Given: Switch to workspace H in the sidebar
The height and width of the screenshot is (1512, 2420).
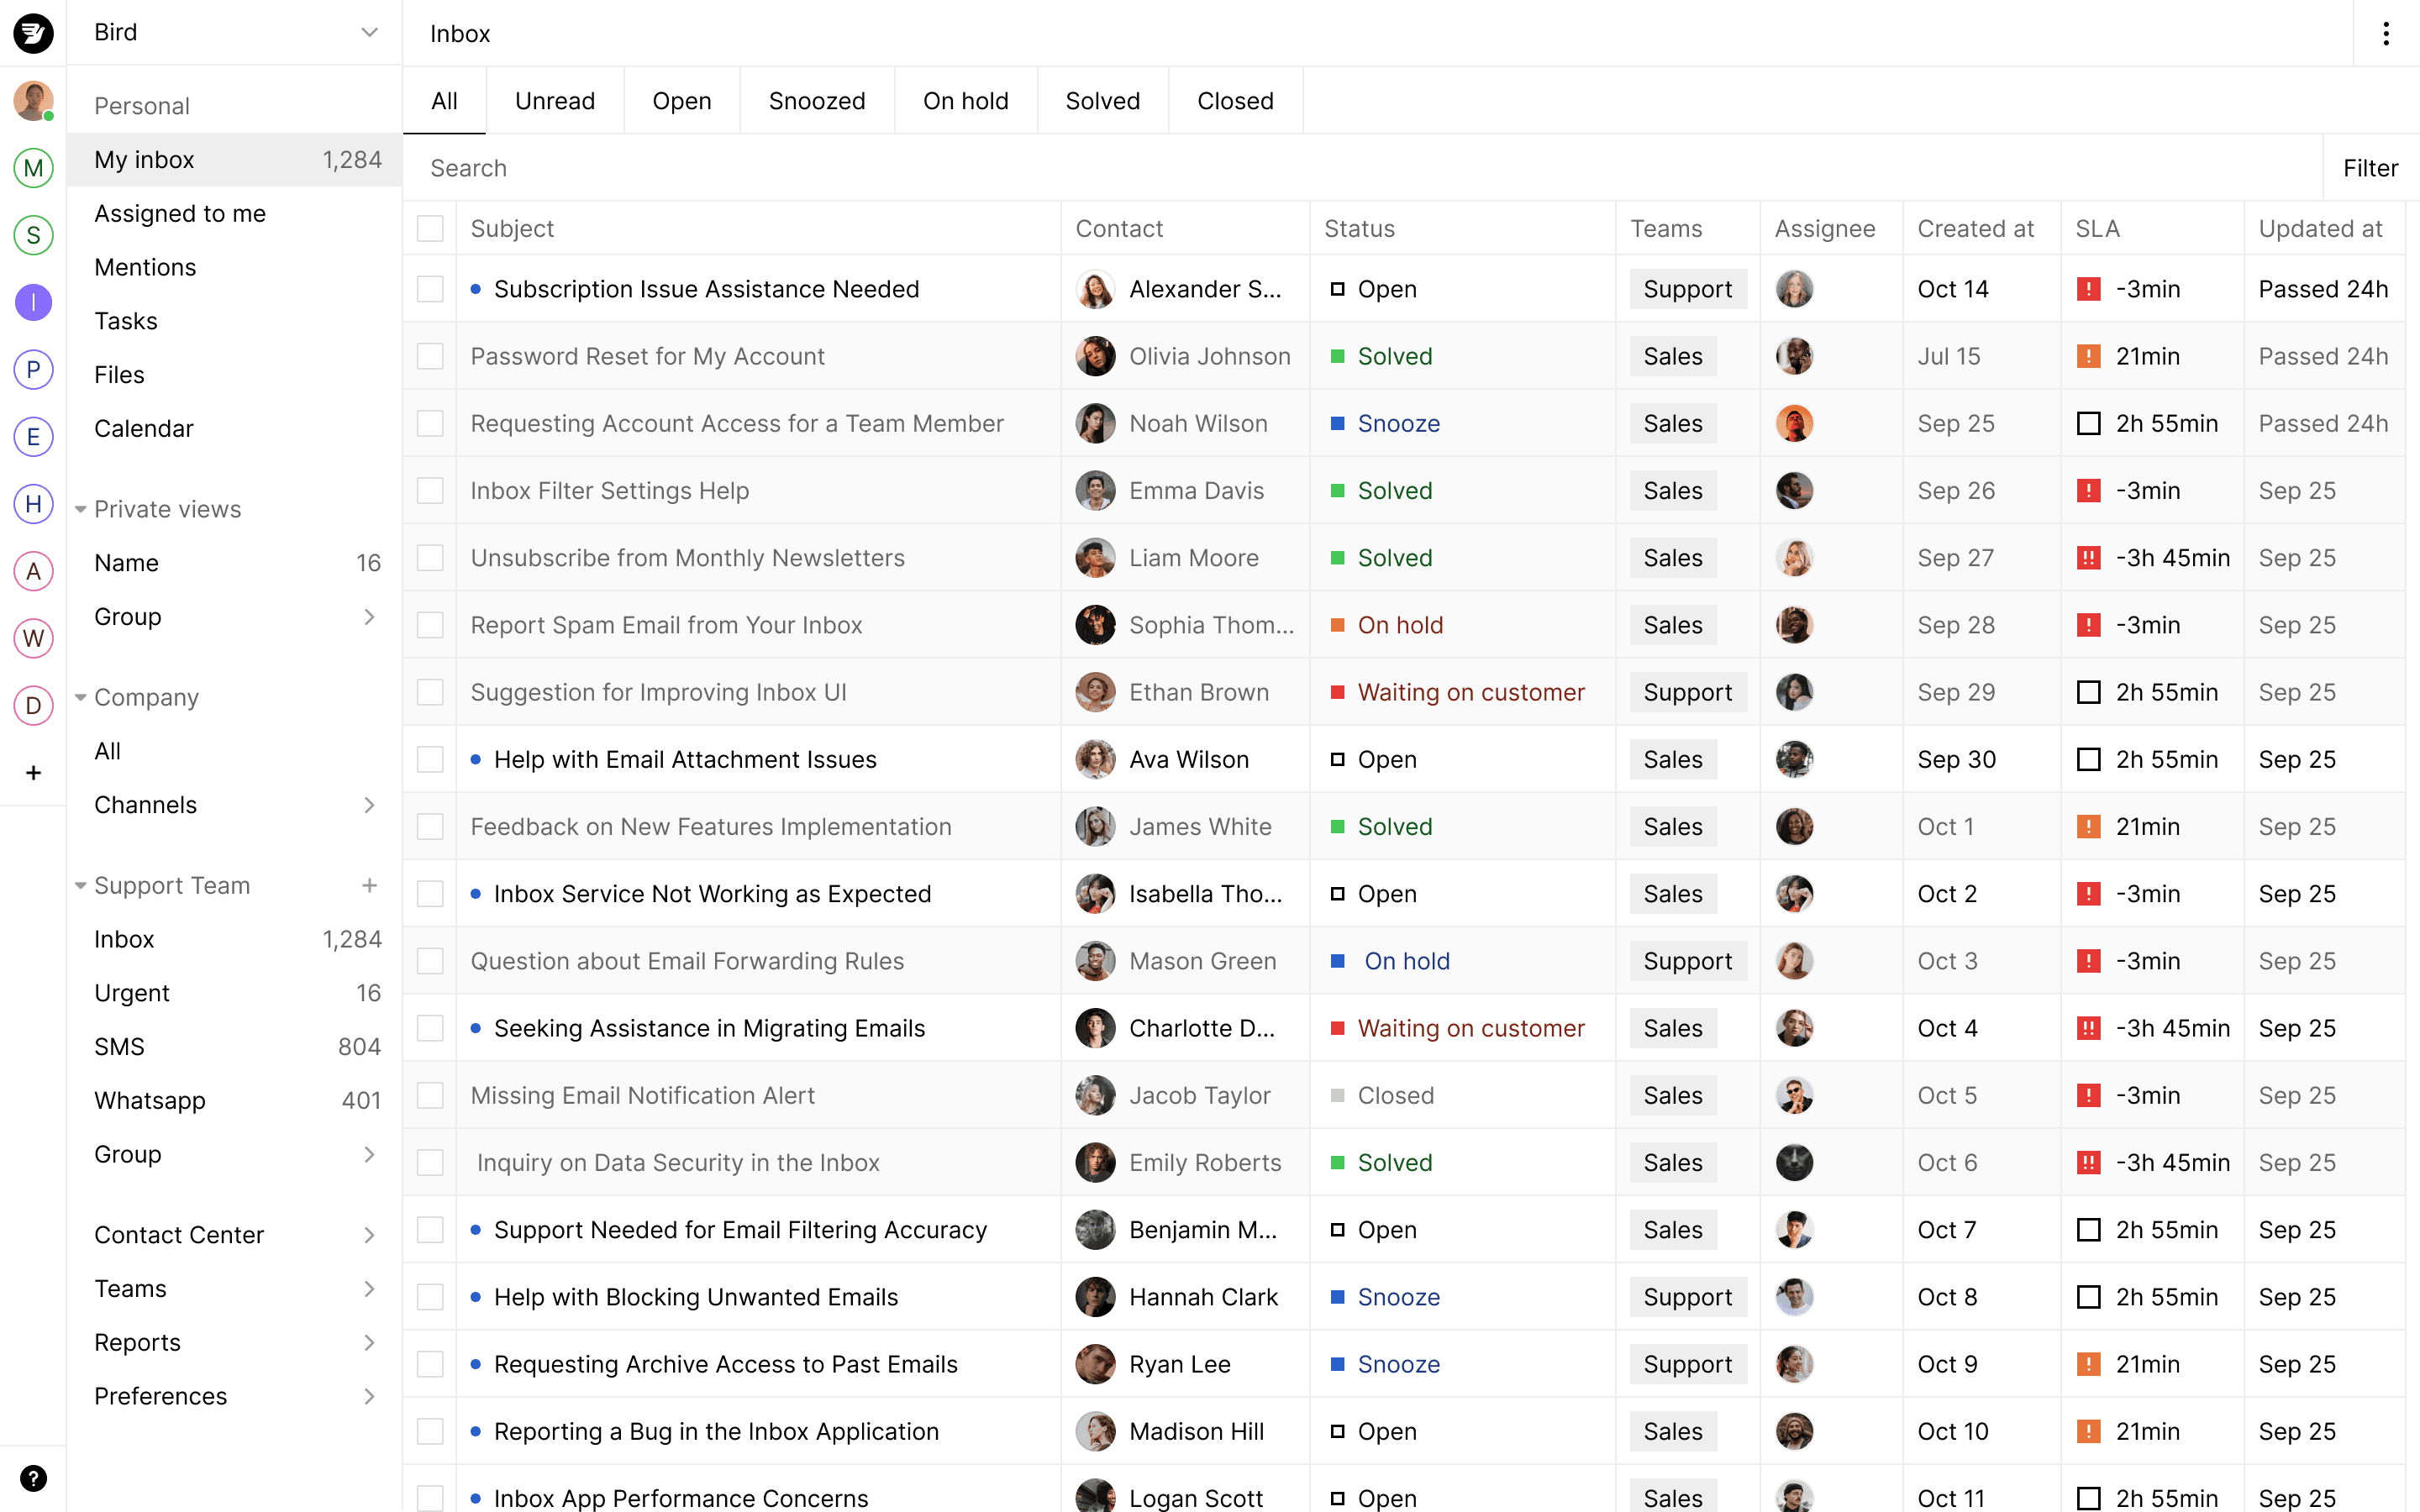Looking at the screenshot, I should [33, 504].
